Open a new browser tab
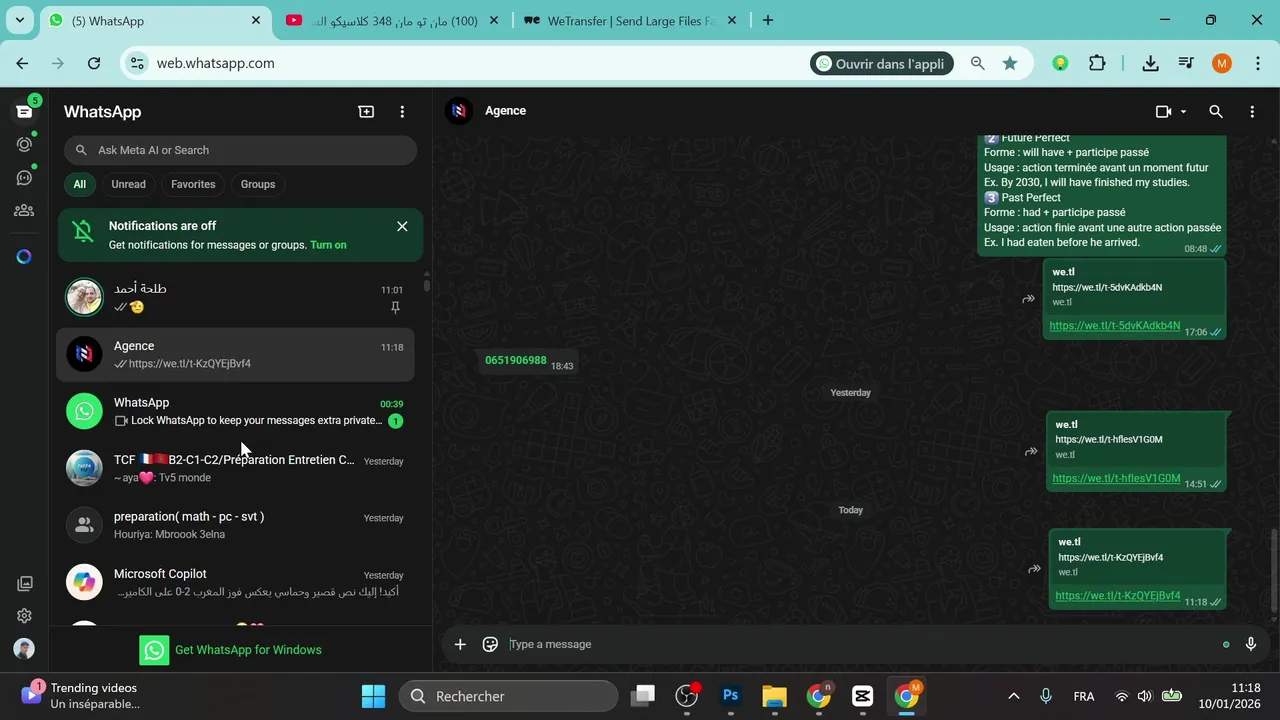This screenshot has width=1280, height=720. 768,20
